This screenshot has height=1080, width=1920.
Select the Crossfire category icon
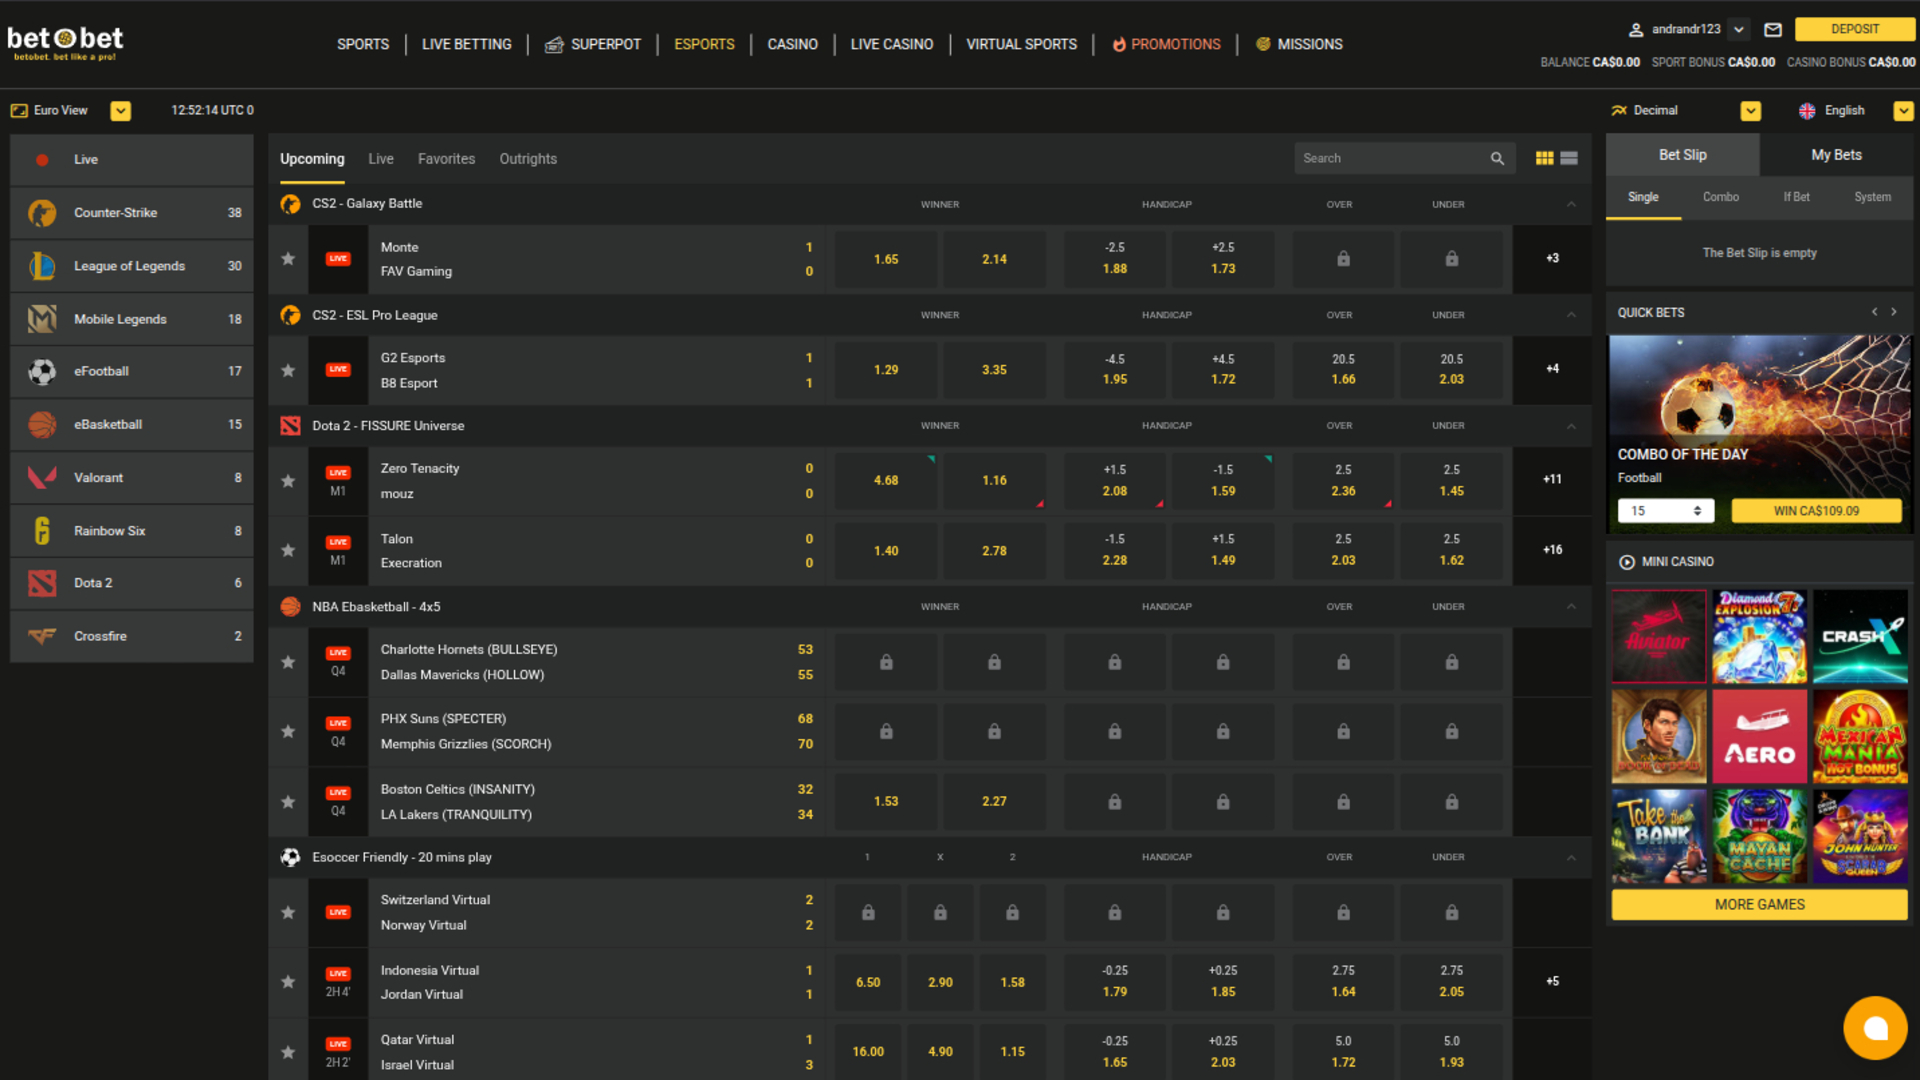(42, 635)
